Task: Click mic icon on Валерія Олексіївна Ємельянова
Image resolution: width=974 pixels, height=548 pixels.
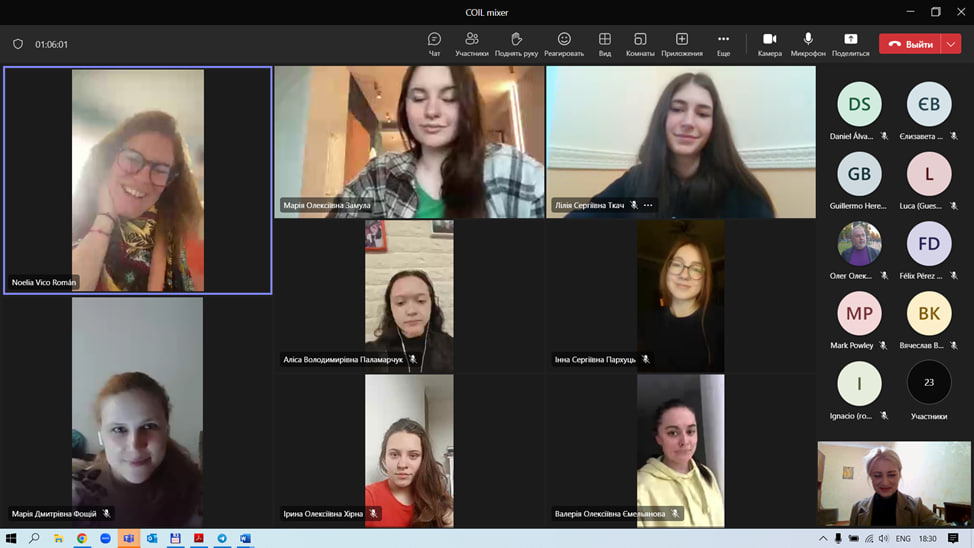Action: (675, 514)
